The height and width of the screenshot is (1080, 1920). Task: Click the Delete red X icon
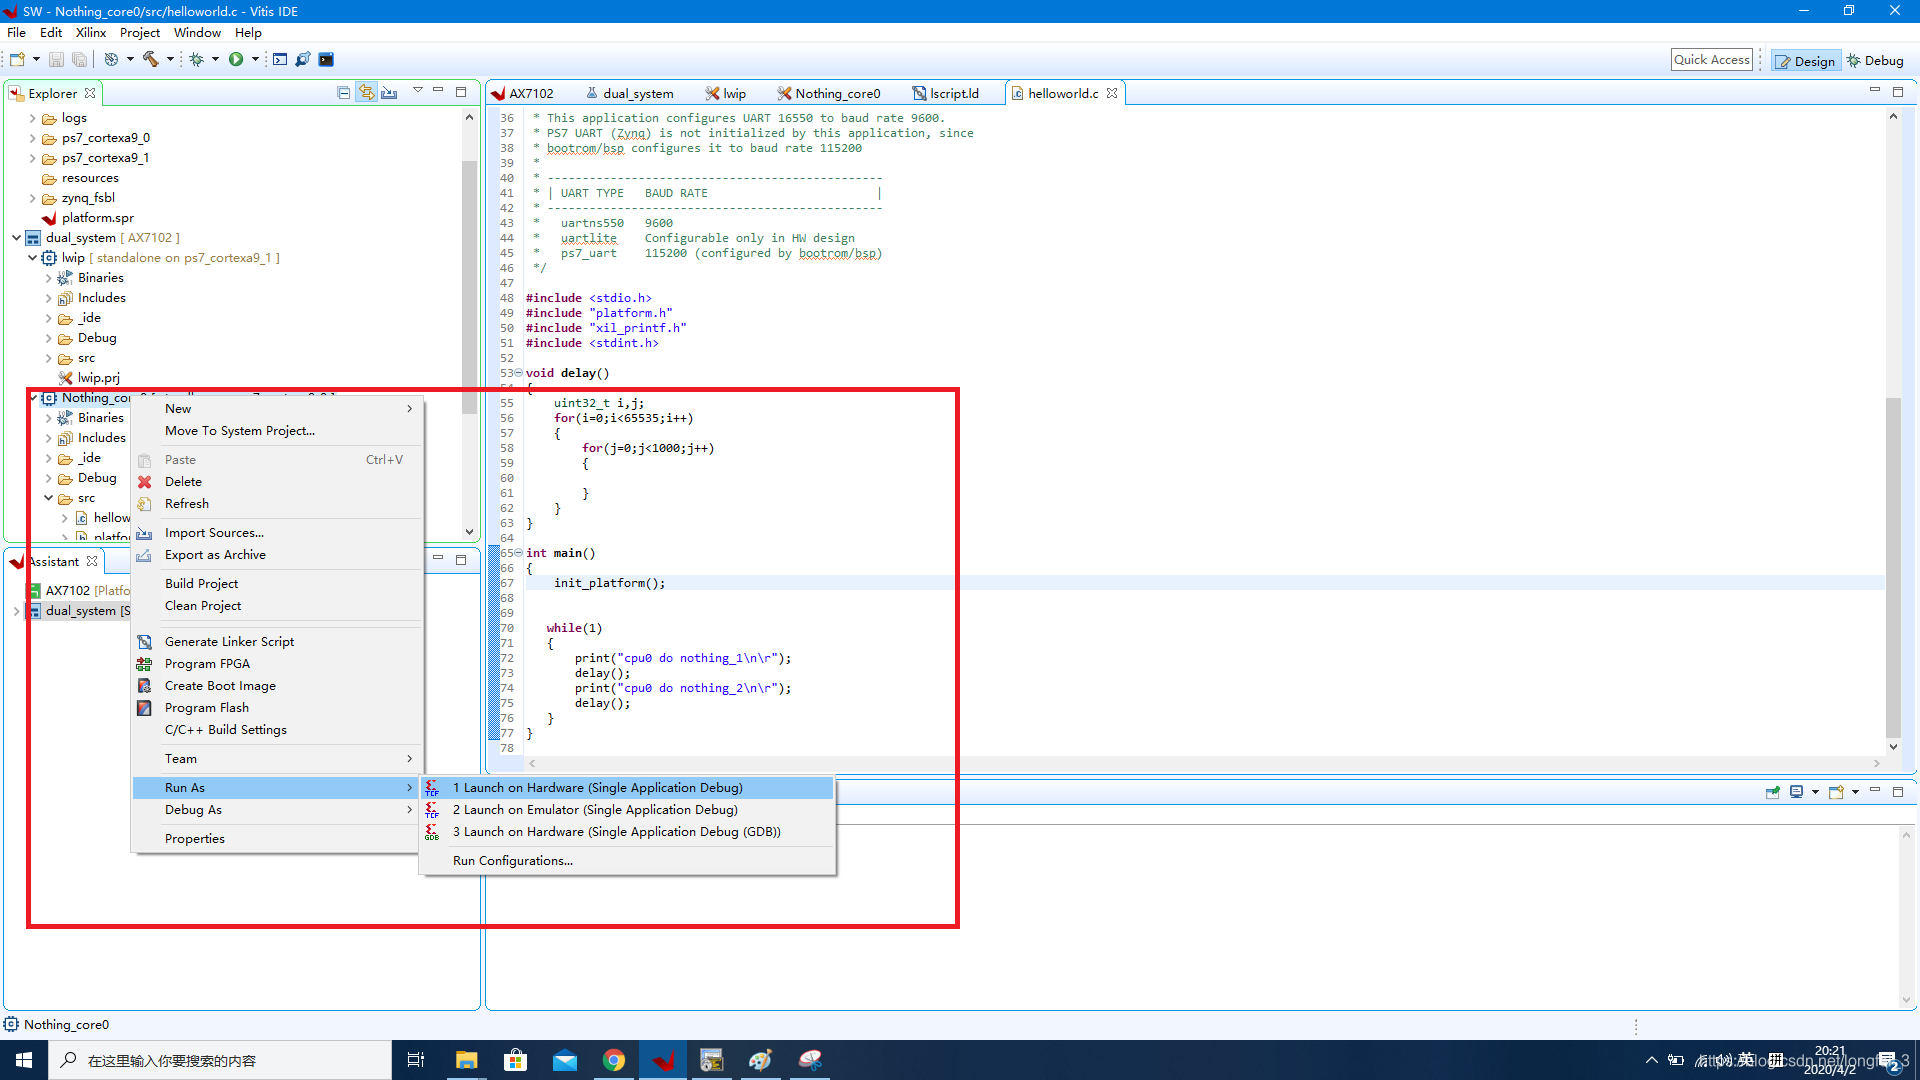coord(145,482)
